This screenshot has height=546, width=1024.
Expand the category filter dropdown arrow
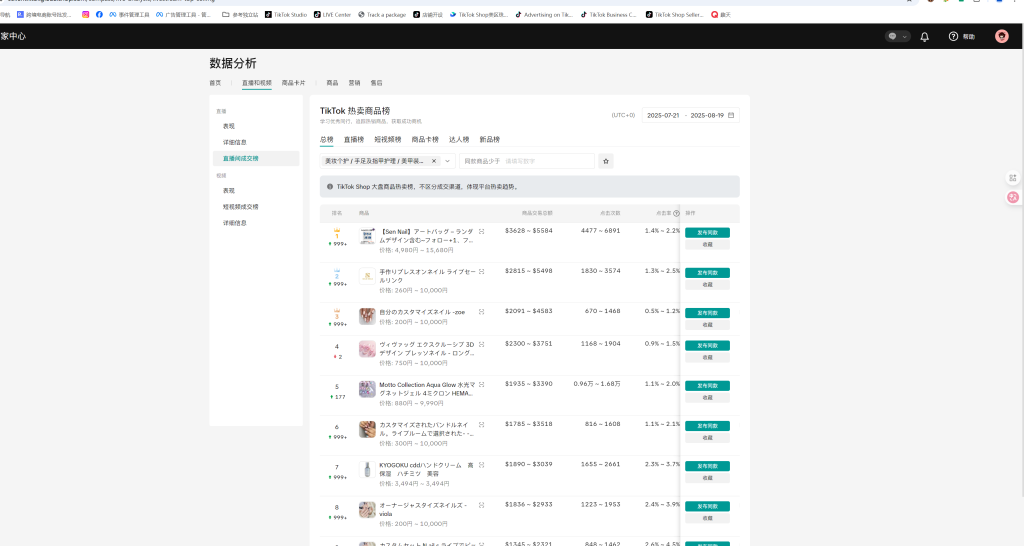447,161
